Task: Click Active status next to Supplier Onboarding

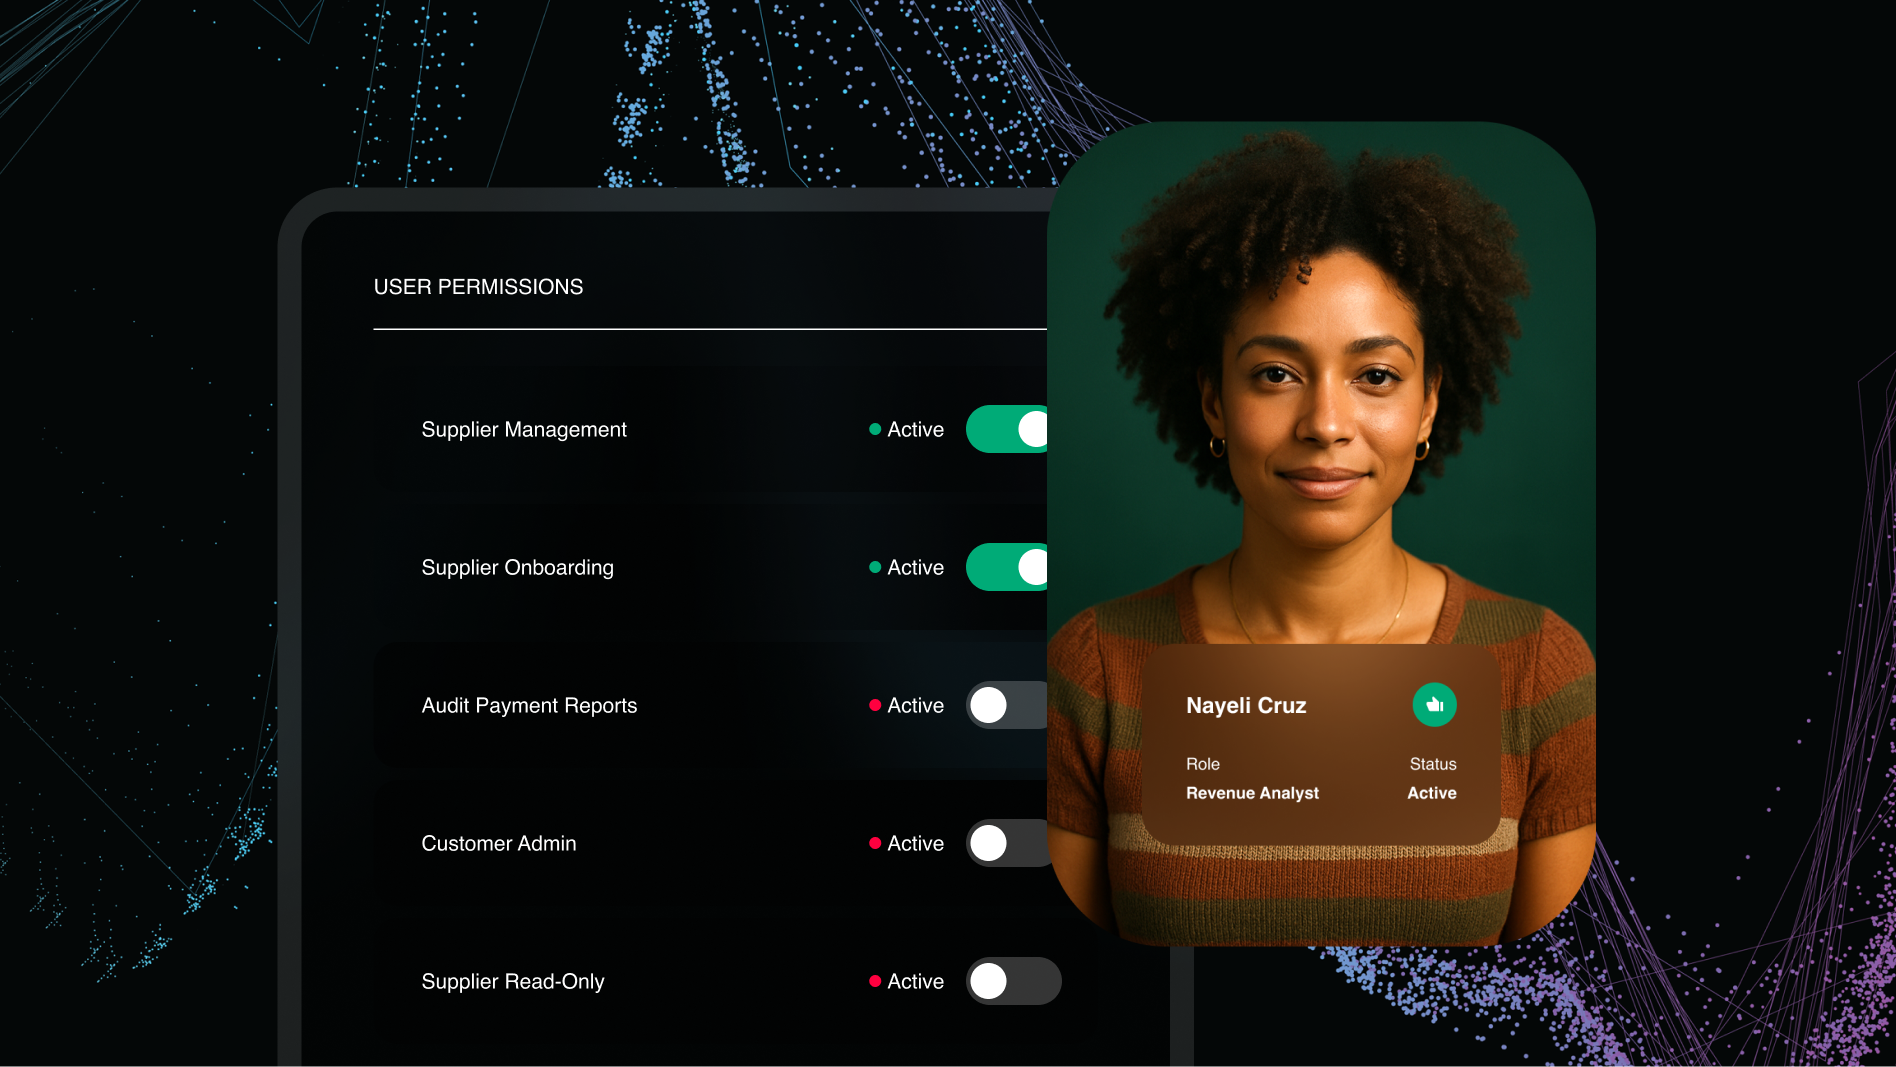Action: coord(906,567)
